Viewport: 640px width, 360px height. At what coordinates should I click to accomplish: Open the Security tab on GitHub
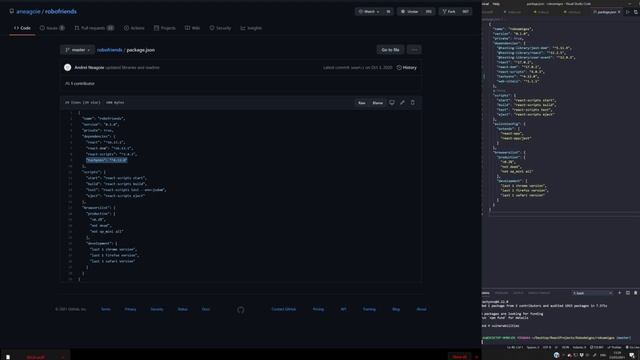click(220, 28)
